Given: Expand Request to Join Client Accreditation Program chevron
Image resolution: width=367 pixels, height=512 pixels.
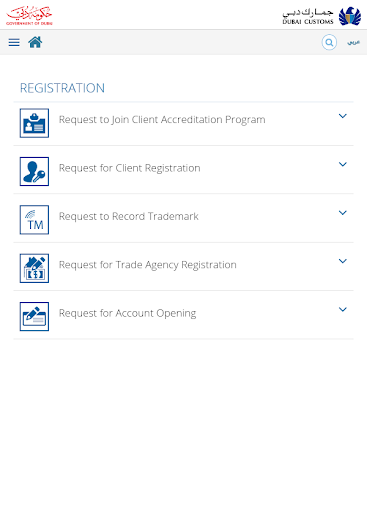Looking at the screenshot, I should [x=343, y=116].
